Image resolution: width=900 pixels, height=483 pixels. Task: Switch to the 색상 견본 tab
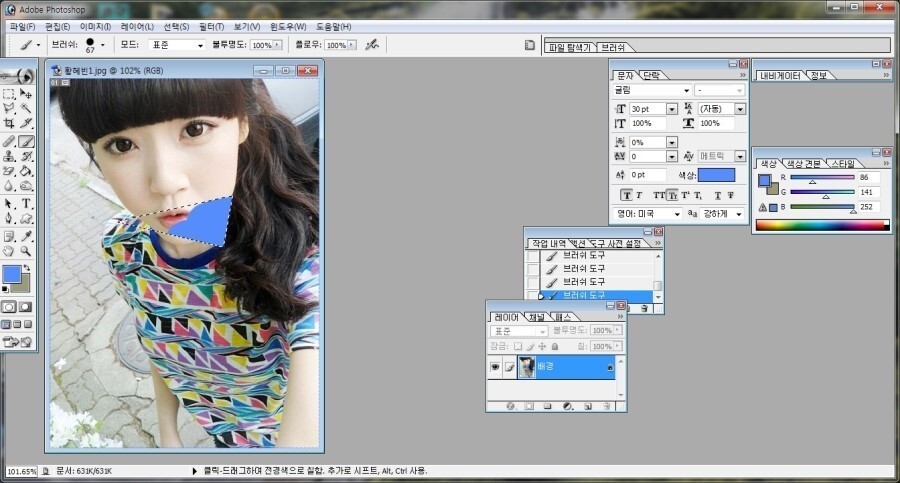804,164
